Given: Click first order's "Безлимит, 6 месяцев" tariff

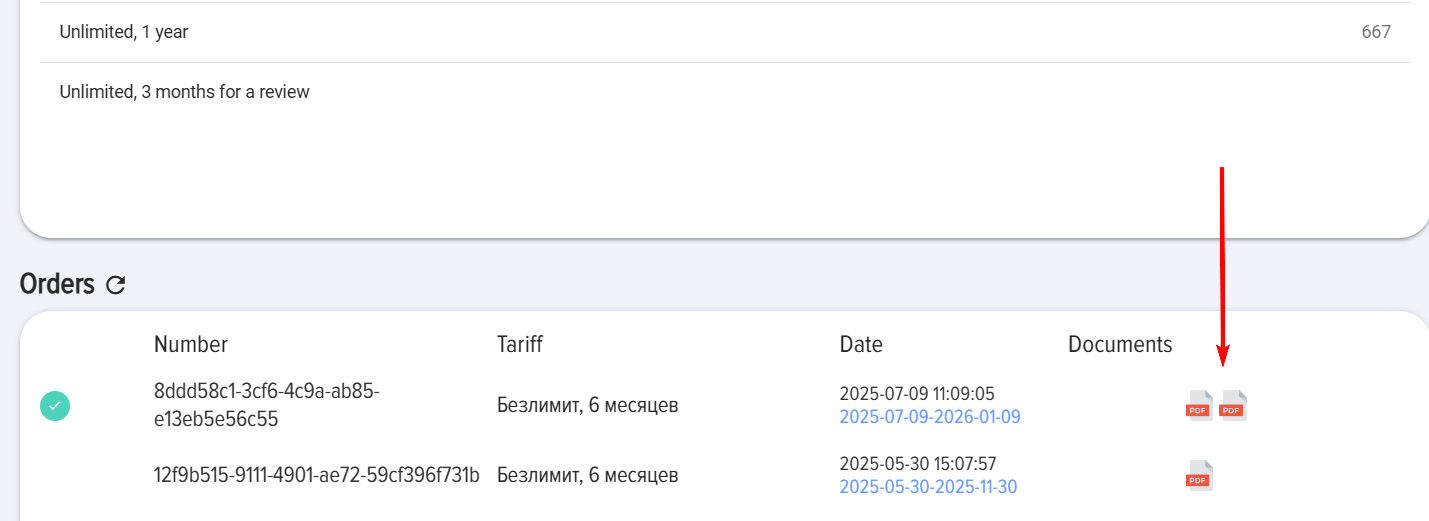Looking at the screenshot, I should (x=588, y=406).
